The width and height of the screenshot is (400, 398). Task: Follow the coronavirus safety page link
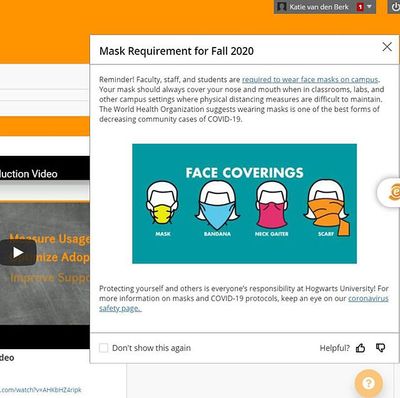coord(244,303)
